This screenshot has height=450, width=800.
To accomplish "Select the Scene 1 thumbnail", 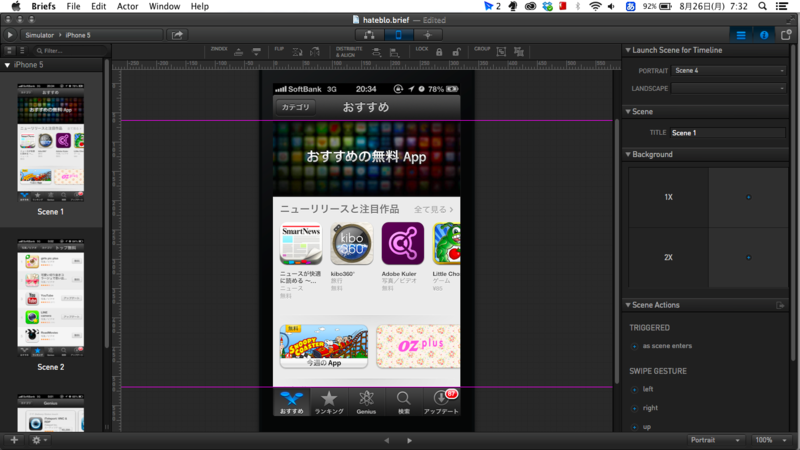I will (x=51, y=143).
